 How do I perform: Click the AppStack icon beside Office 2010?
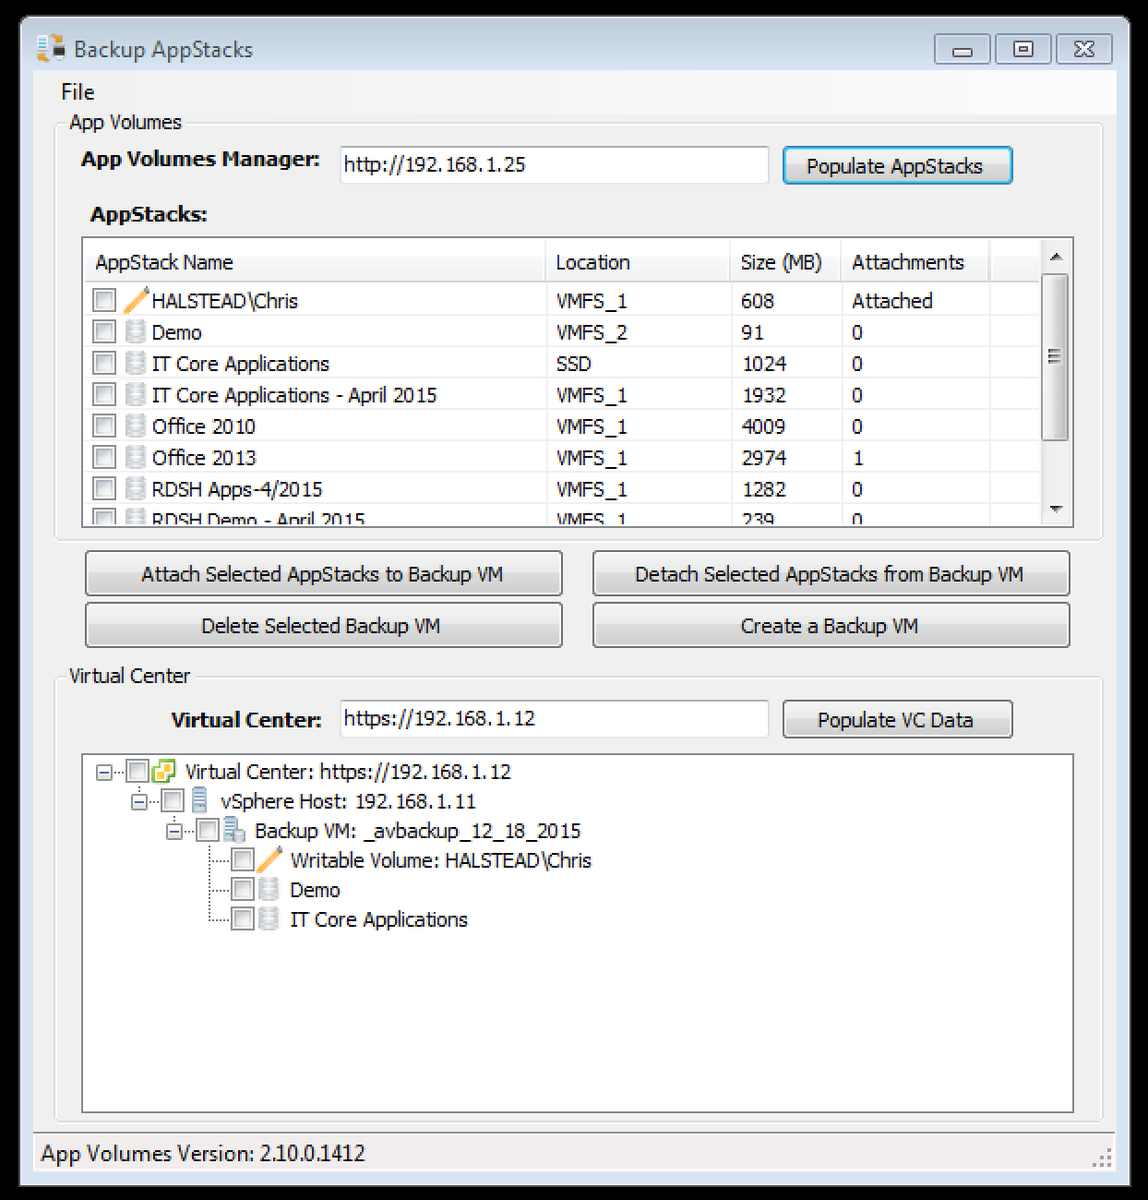[x=134, y=425]
